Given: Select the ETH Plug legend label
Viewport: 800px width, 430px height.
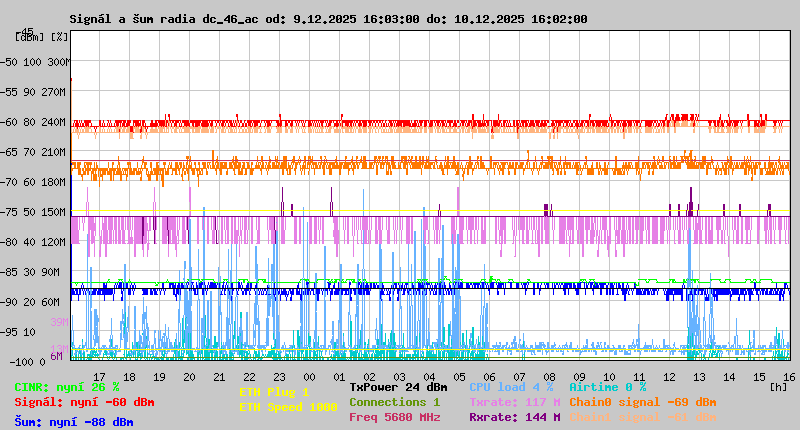Looking at the screenshot, I should click(274, 392).
